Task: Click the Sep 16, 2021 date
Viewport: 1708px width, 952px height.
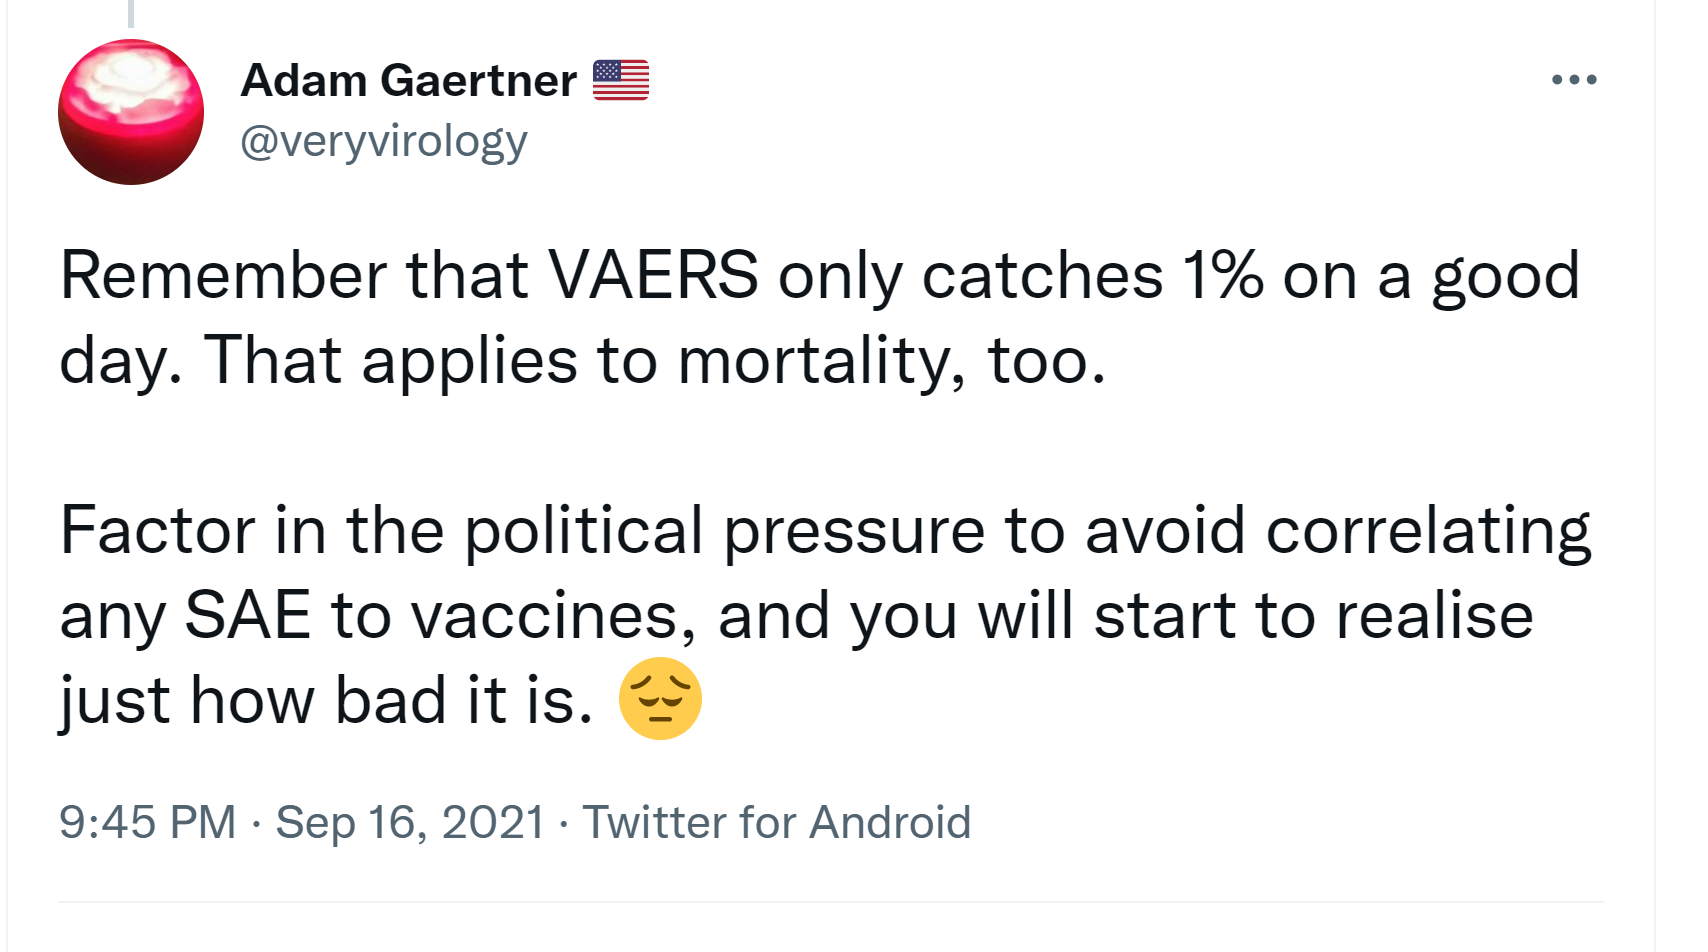Action: coord(410,822)
